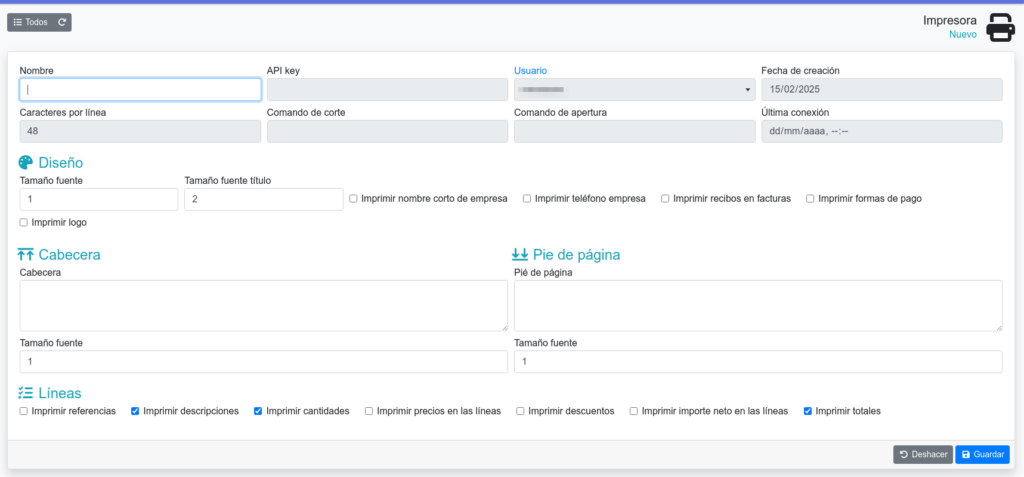Open the Última conexión date picker field

(881, 132)
